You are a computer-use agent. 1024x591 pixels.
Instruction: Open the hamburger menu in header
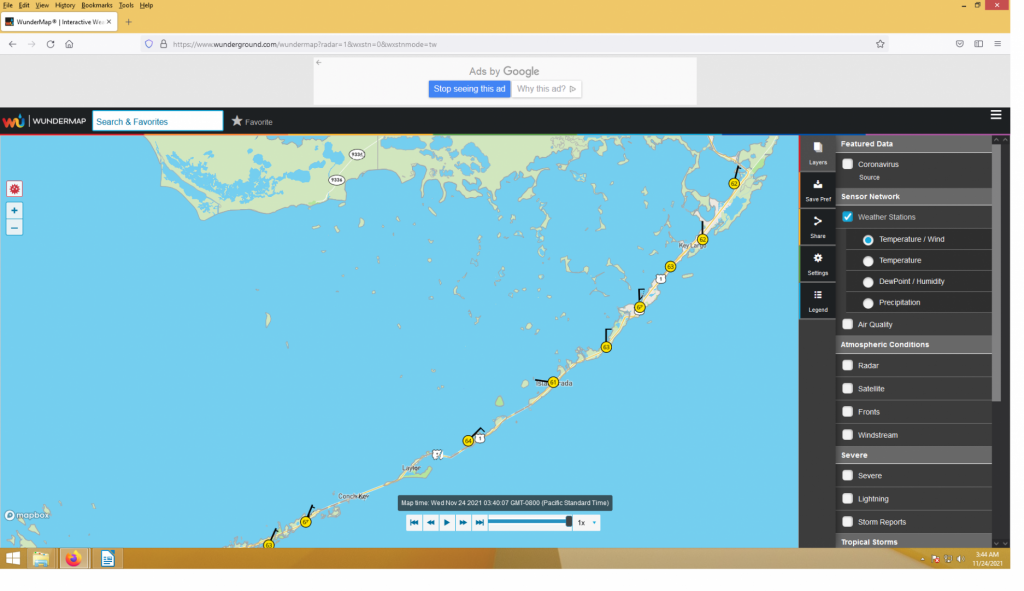pos(996,115)
